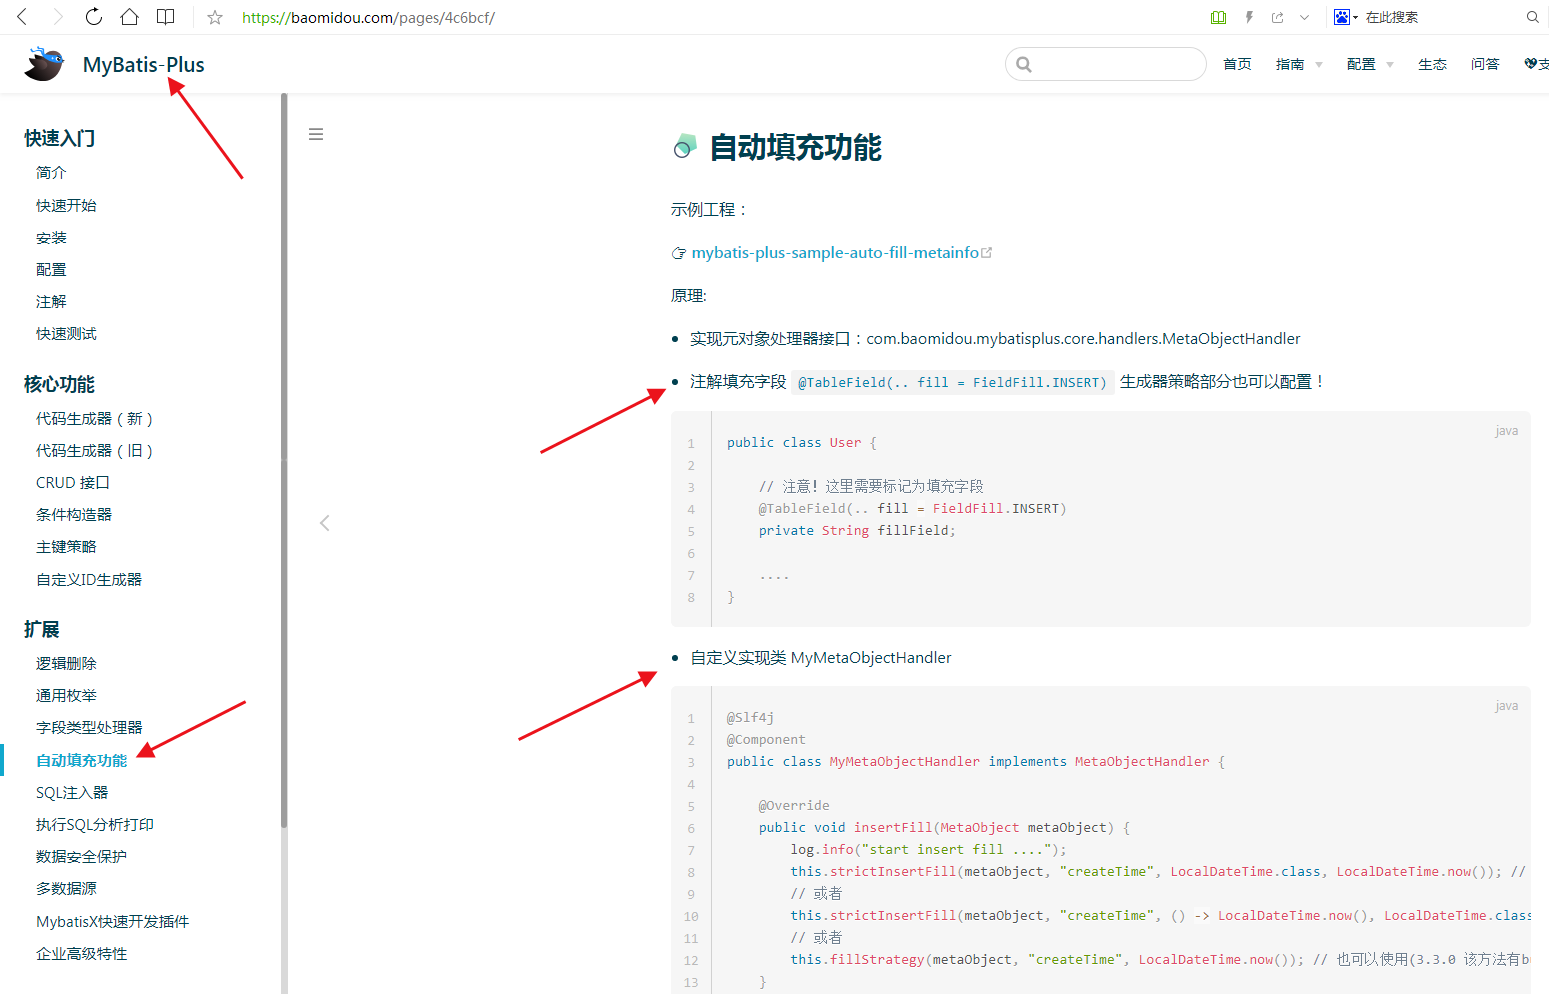Viewport: 1549px width, 994px height.
Task: Select the active 自动填充功能 sidebar item
Action: [x=82, y=761]
